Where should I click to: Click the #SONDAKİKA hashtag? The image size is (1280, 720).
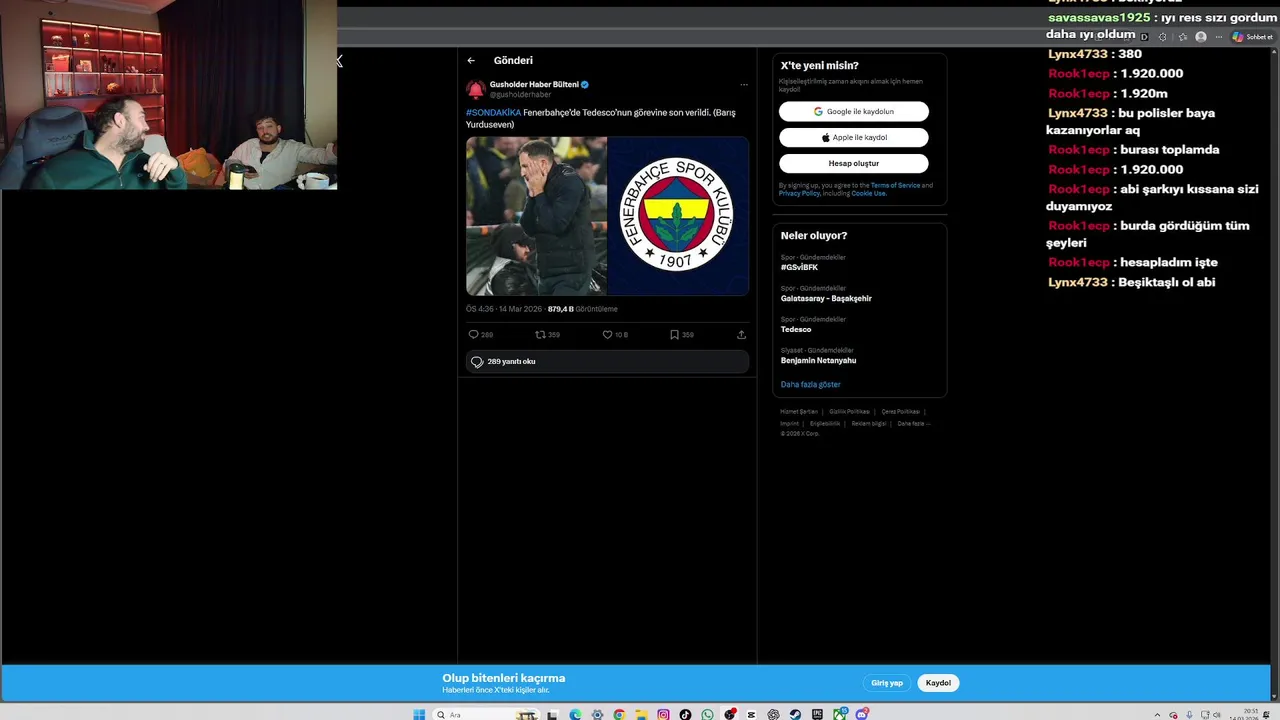point(493,113)
